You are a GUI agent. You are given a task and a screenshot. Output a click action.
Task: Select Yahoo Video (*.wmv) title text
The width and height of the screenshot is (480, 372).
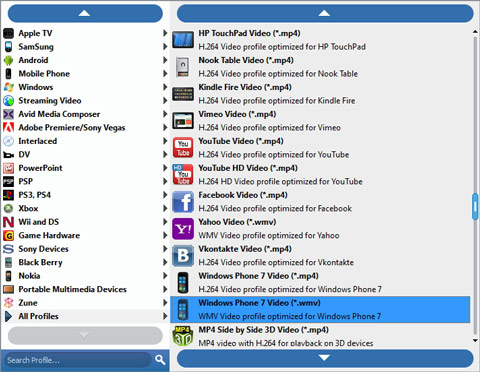point(237,222)
